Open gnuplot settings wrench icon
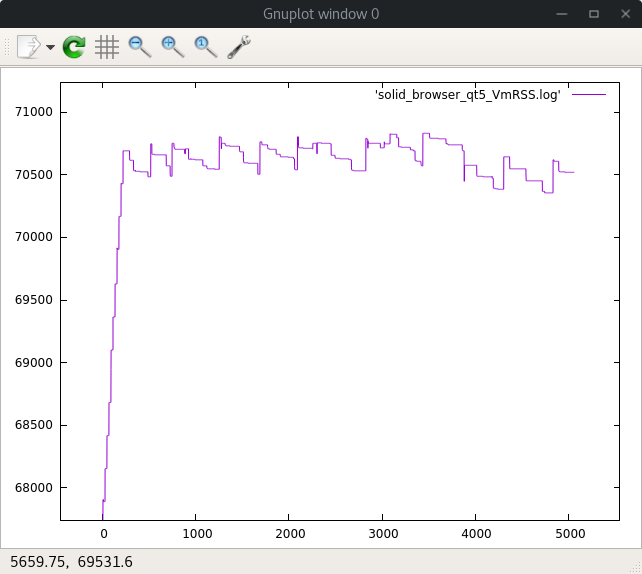Viewport: 642px width, 574px height. (x=239, y=47)
